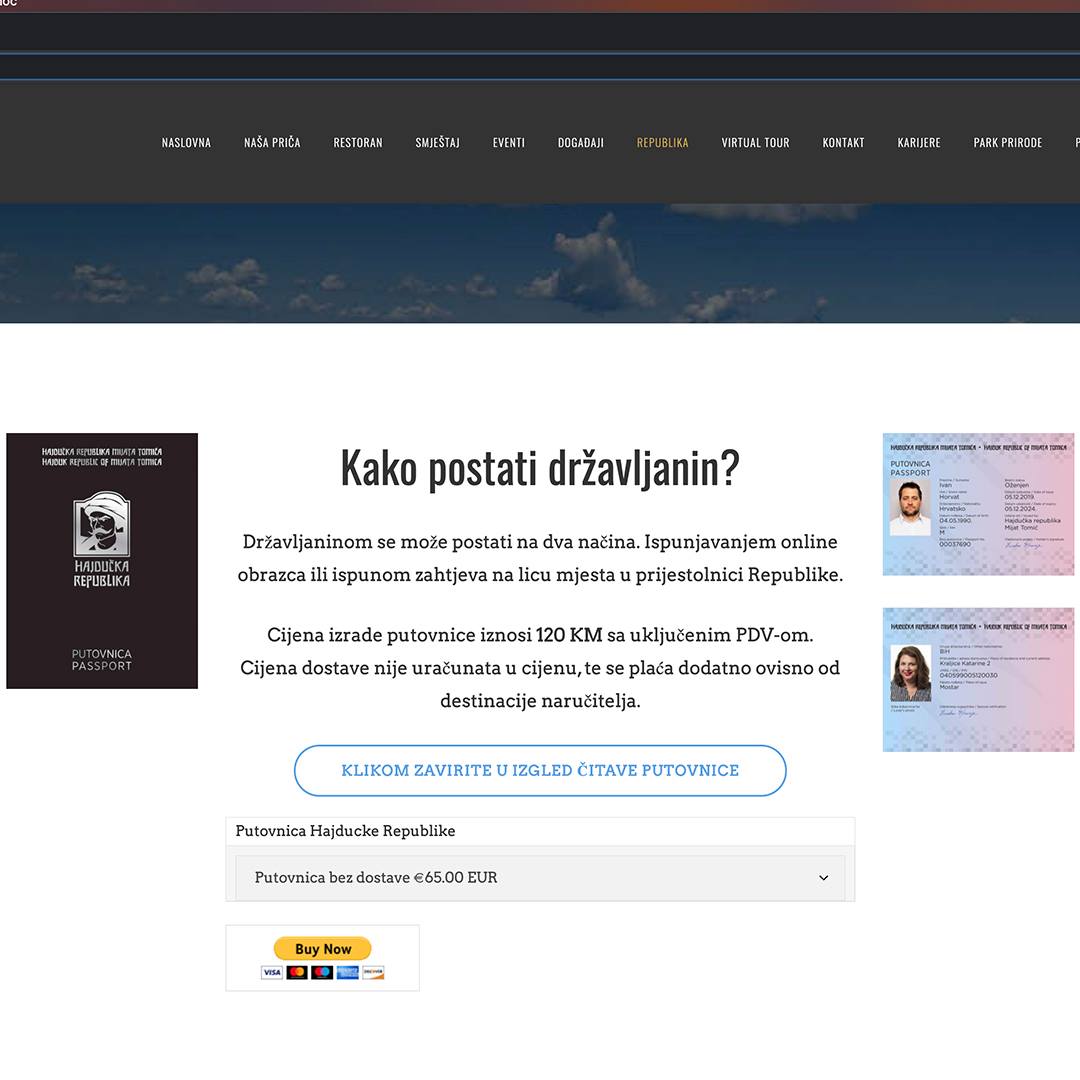Viewport: 1080px width, 1080px height.
Task: Open the VIRTUAL TOUR page
Action: tap(755, 143)
